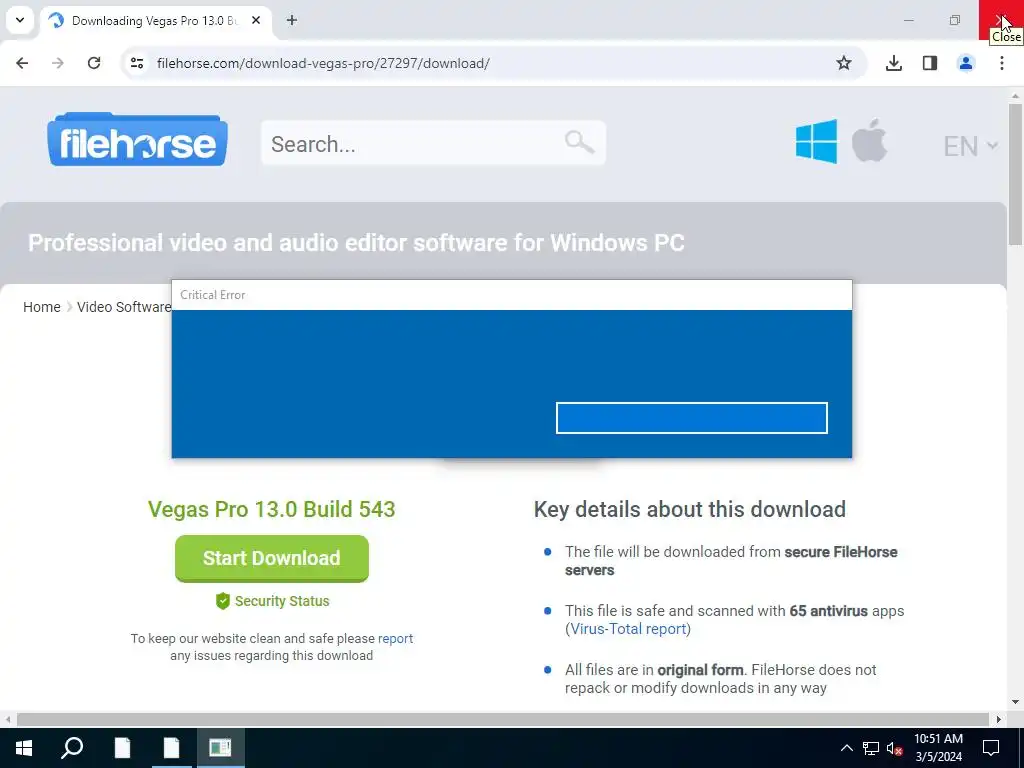Open a new browser tab

292,20
